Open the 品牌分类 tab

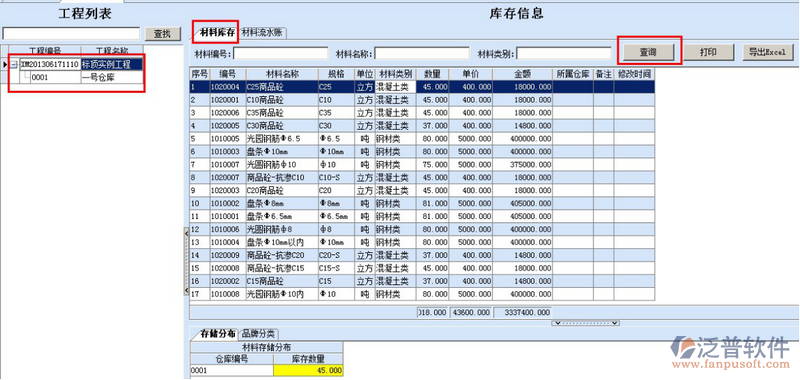coord(258,334)
